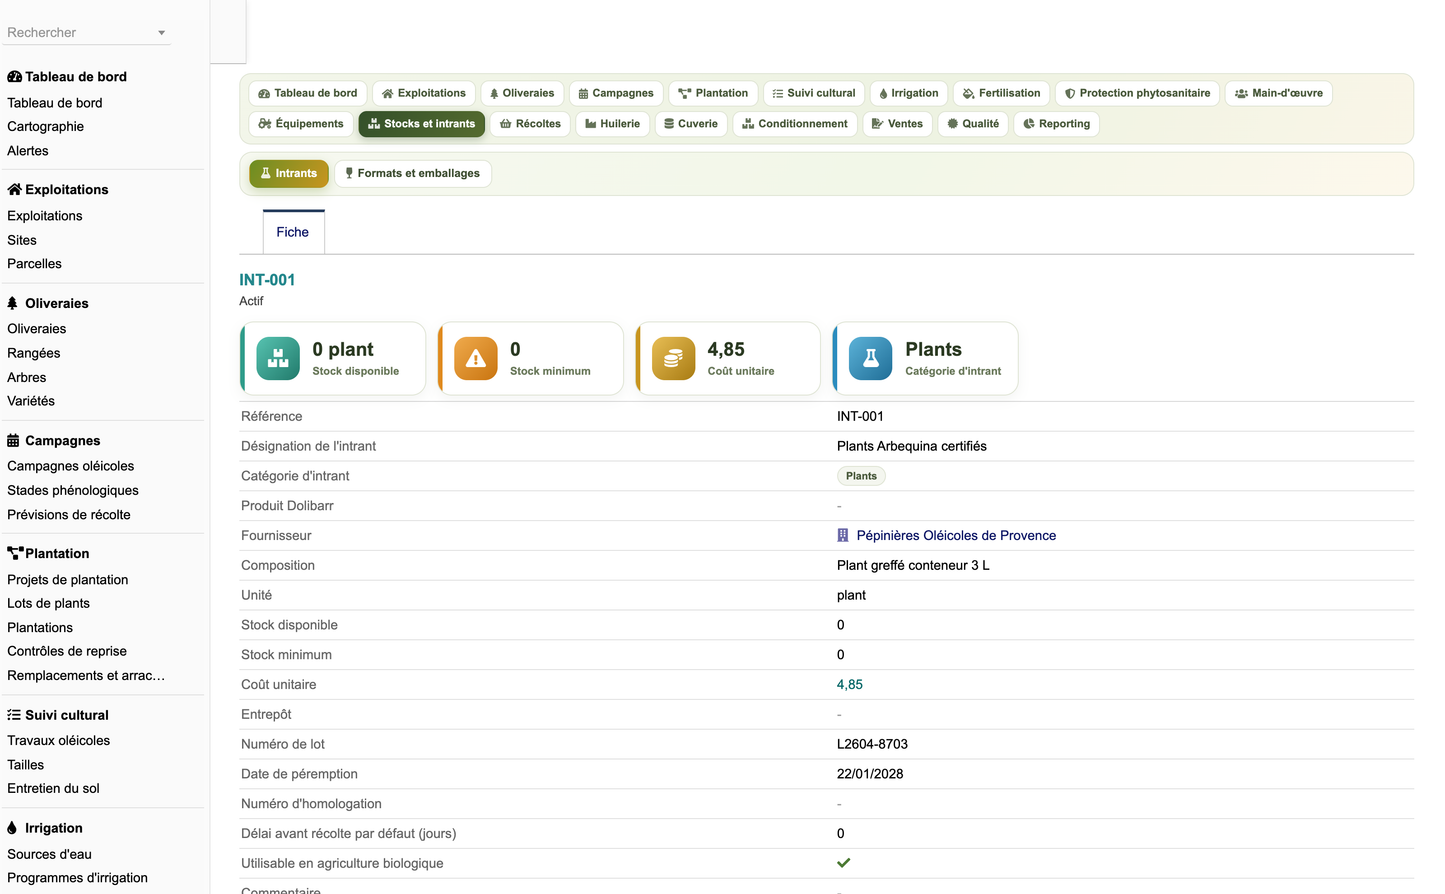Click the Plantation sidebar diagram icon
The height and width of the screenshot is (894, 1445).
coord(15,554)
